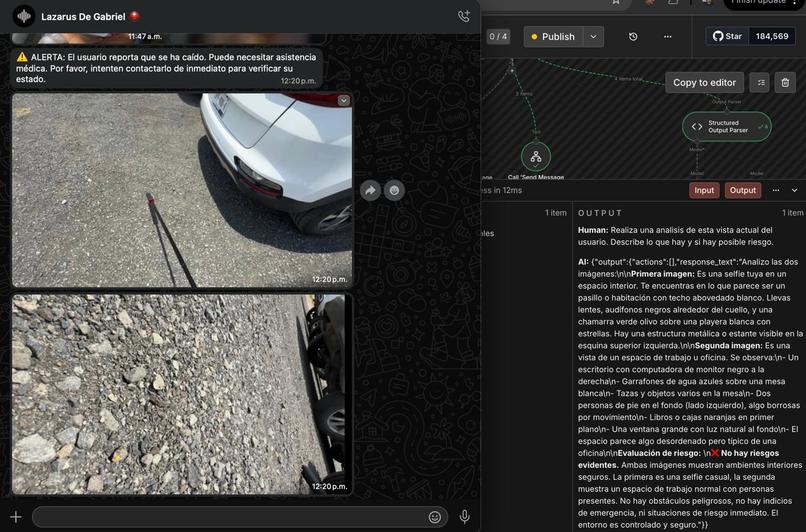The image size is (806, 532).
Task: Record a voice message with the microphone
Action: click(x=464, y=517)
